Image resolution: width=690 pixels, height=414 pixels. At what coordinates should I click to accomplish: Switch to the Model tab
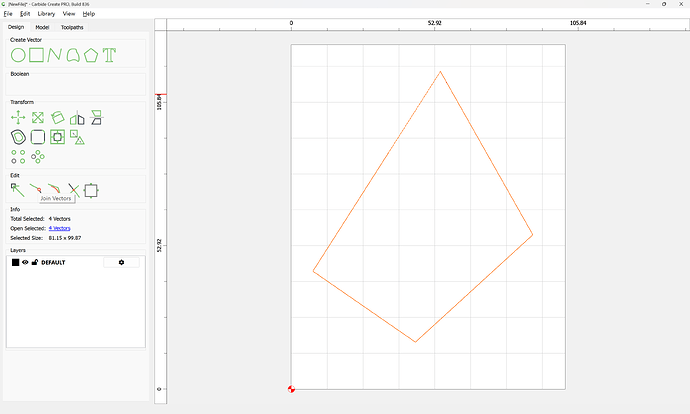click(x=42, y=27)
